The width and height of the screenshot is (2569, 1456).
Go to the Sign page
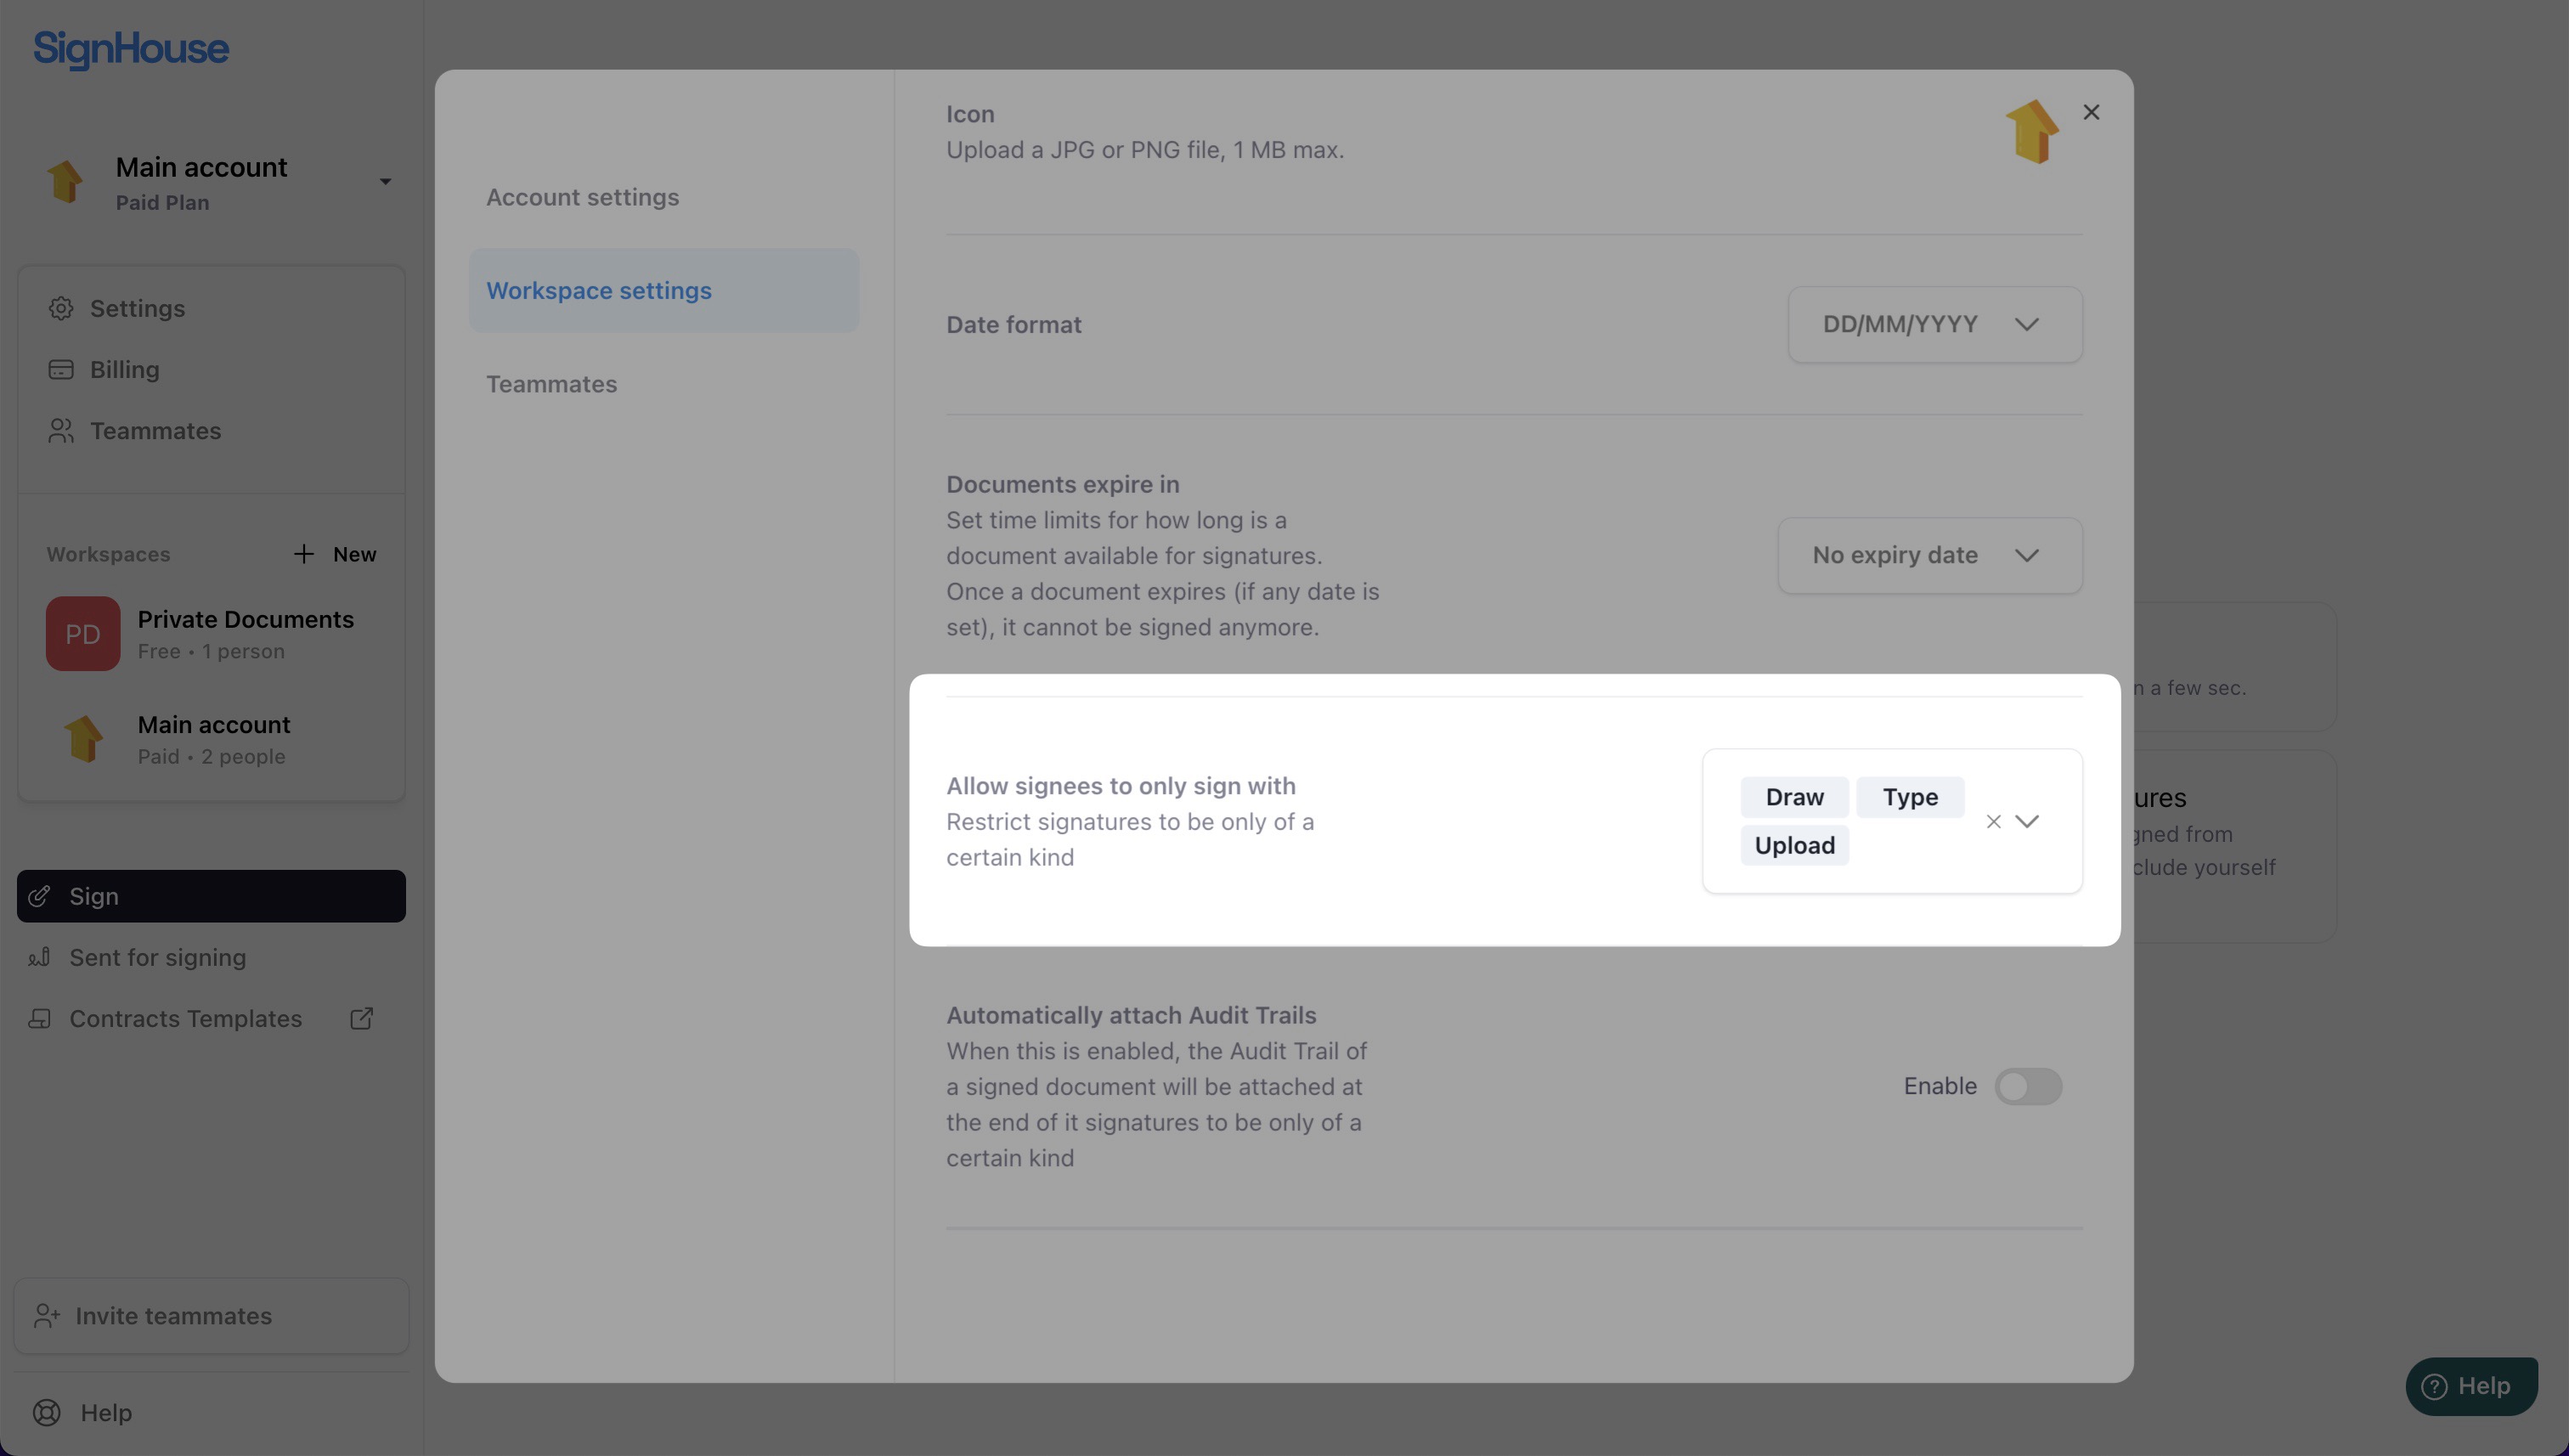[211, 896]
